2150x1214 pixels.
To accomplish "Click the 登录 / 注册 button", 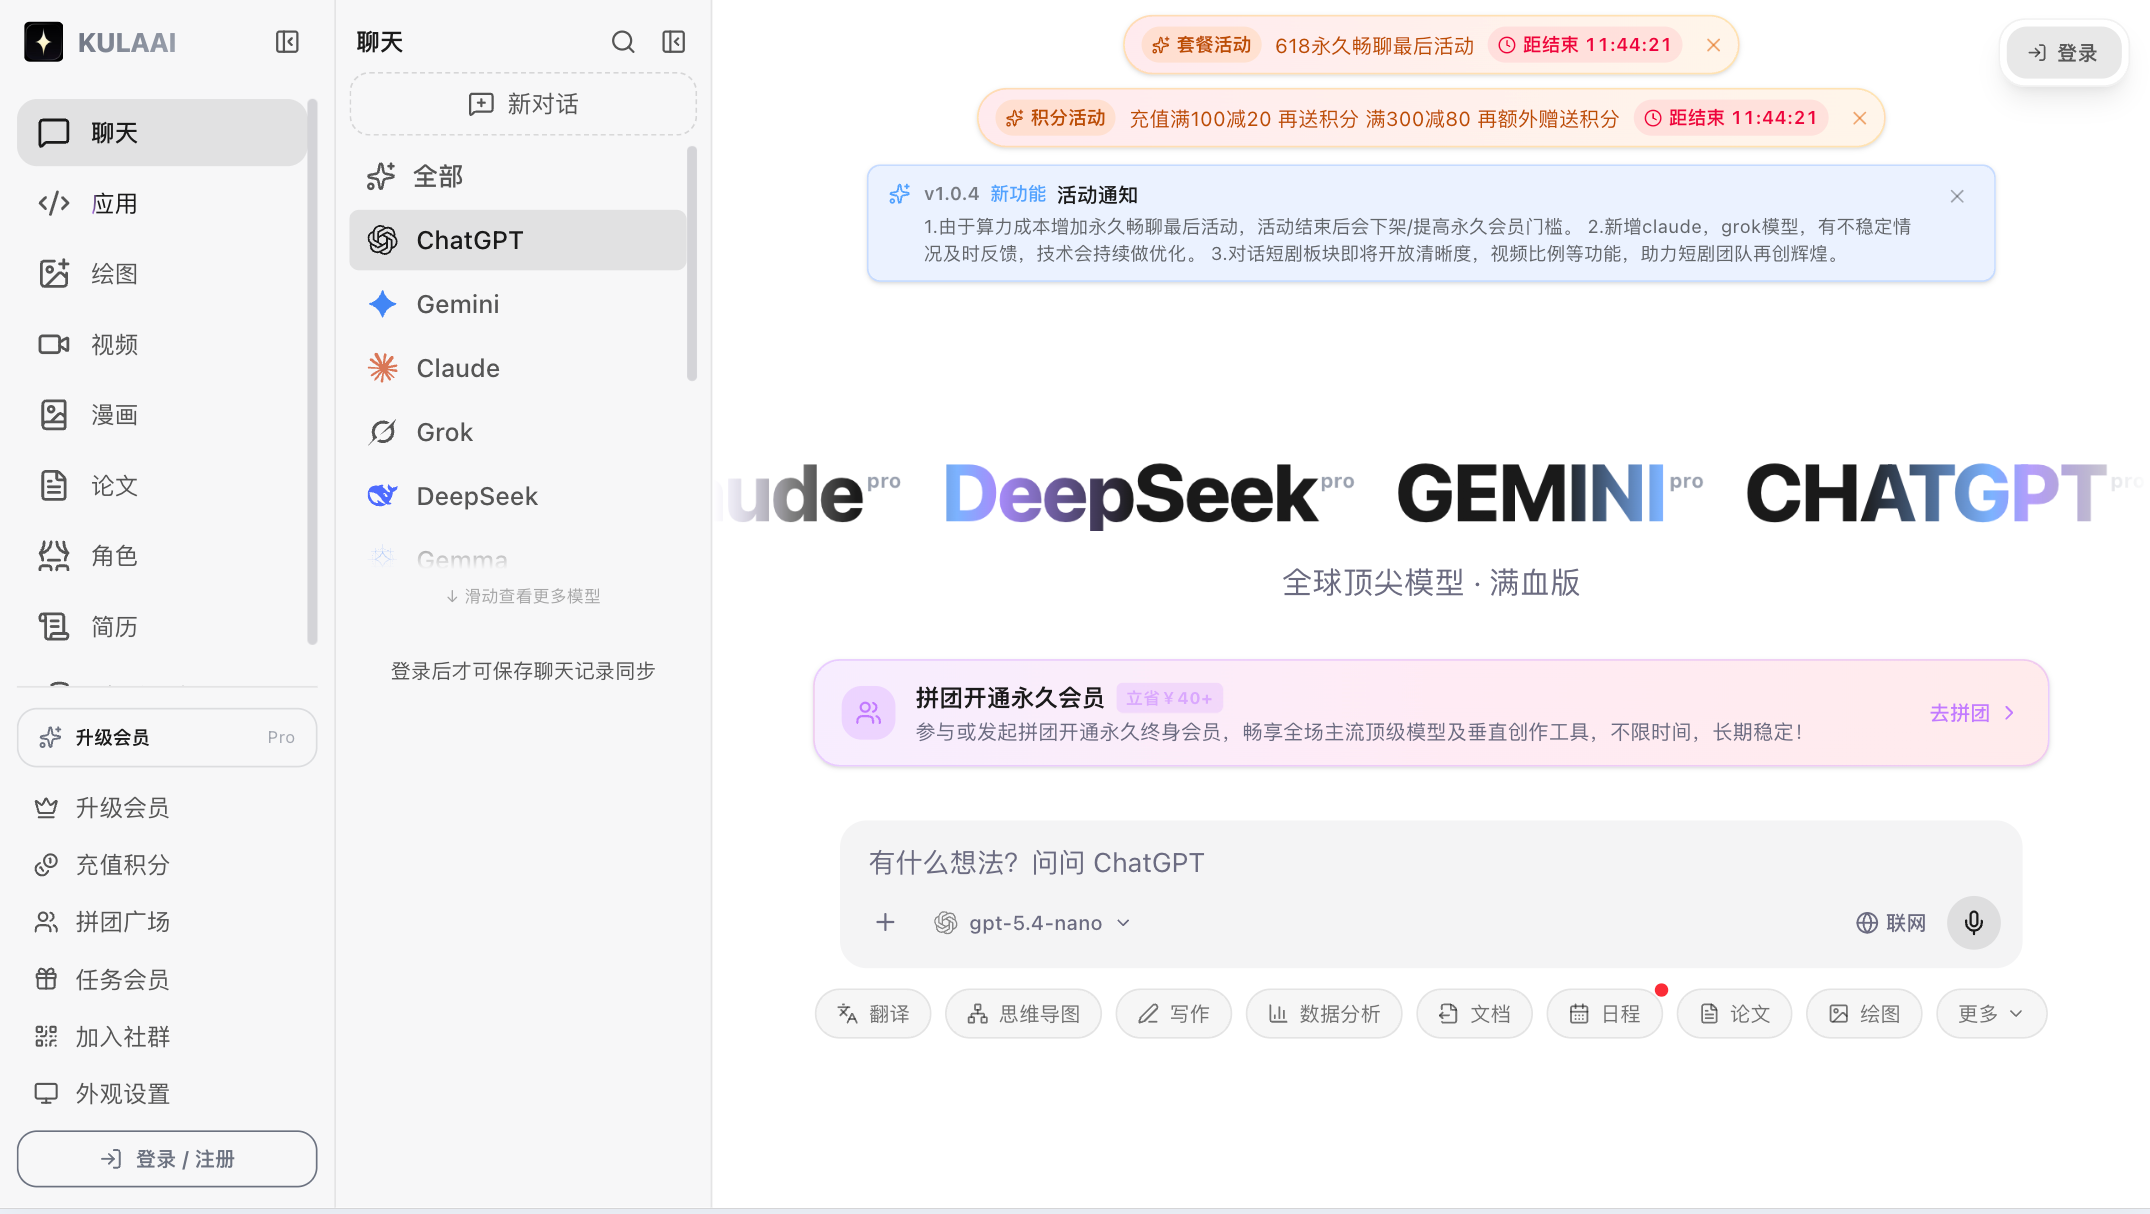I will [167, 1159].
